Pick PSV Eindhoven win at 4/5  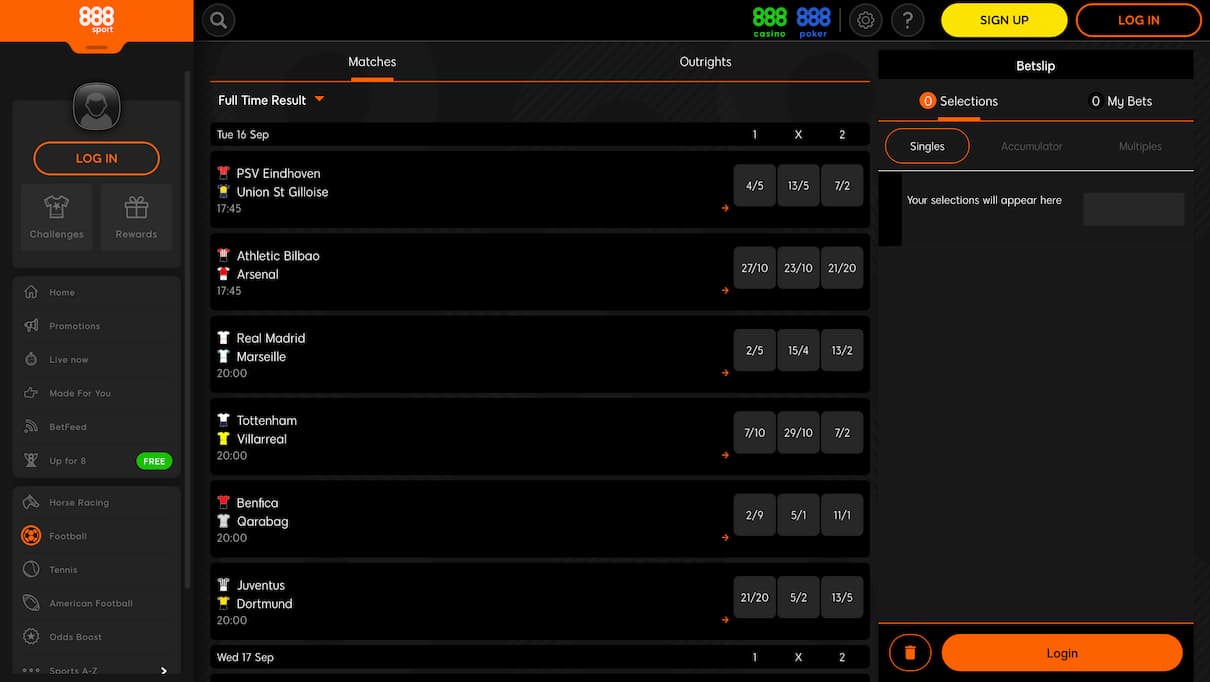[x=754, y=186]
